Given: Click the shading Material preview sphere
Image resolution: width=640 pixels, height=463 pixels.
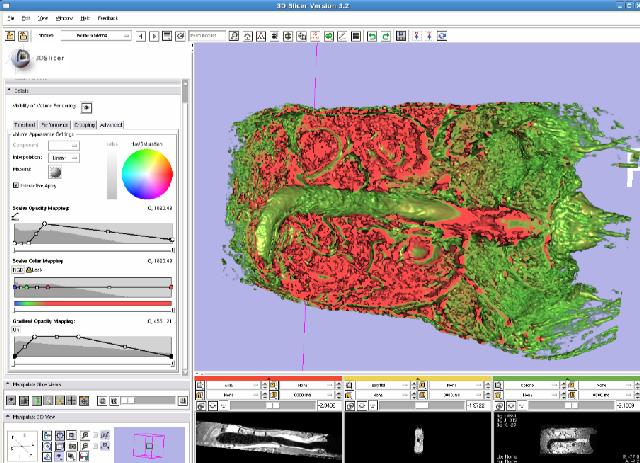Looking at the screenshot, I should [x=55, y=170].
